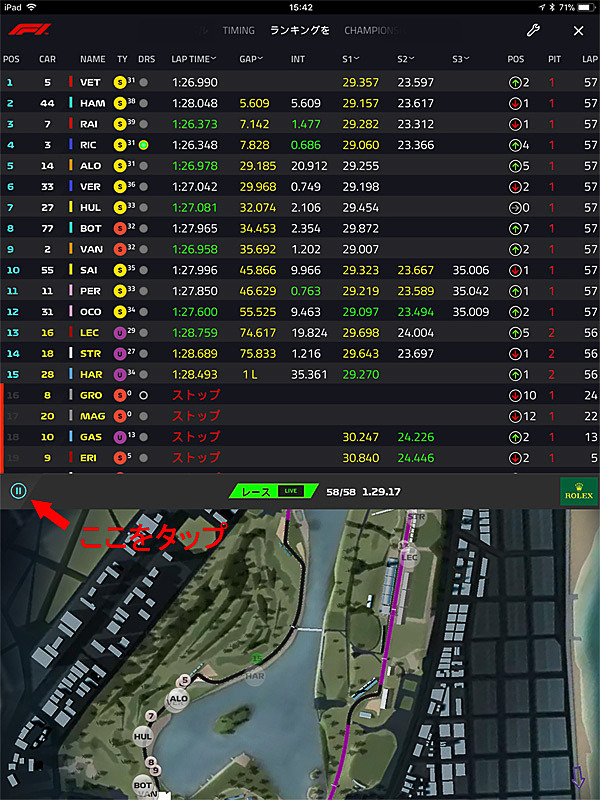
Task: Tap BOT's red tyre compound icon
Action: (x=120, y=229)
